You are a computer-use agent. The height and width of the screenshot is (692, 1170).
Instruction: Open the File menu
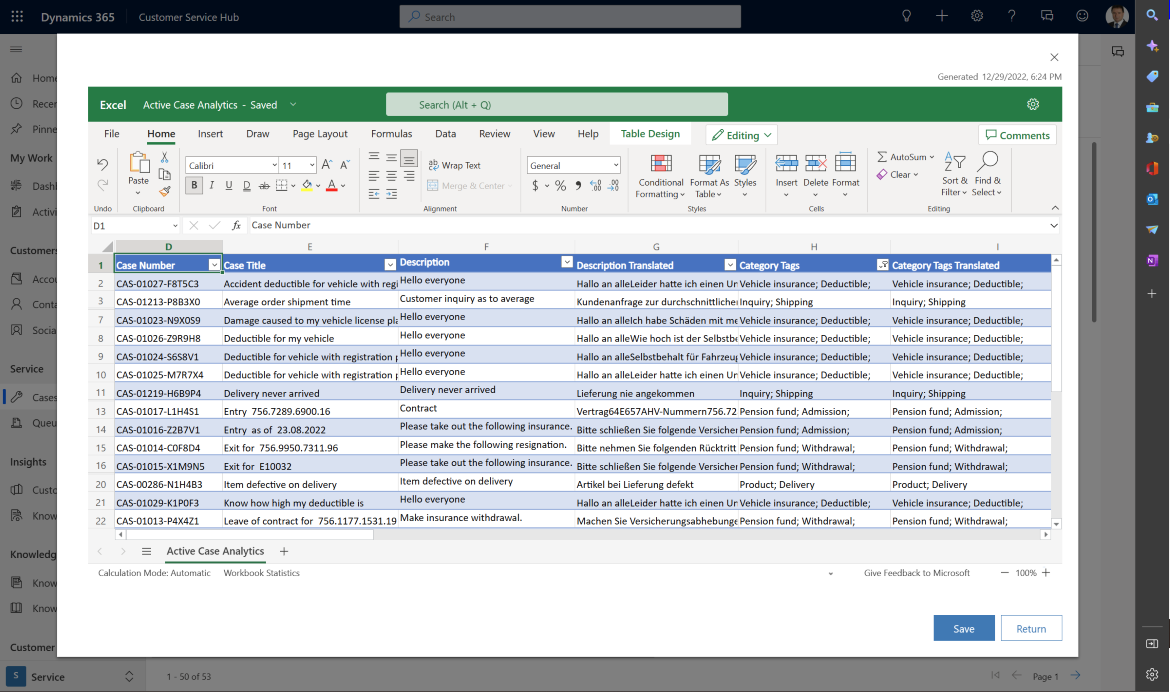tap(112, 134)
